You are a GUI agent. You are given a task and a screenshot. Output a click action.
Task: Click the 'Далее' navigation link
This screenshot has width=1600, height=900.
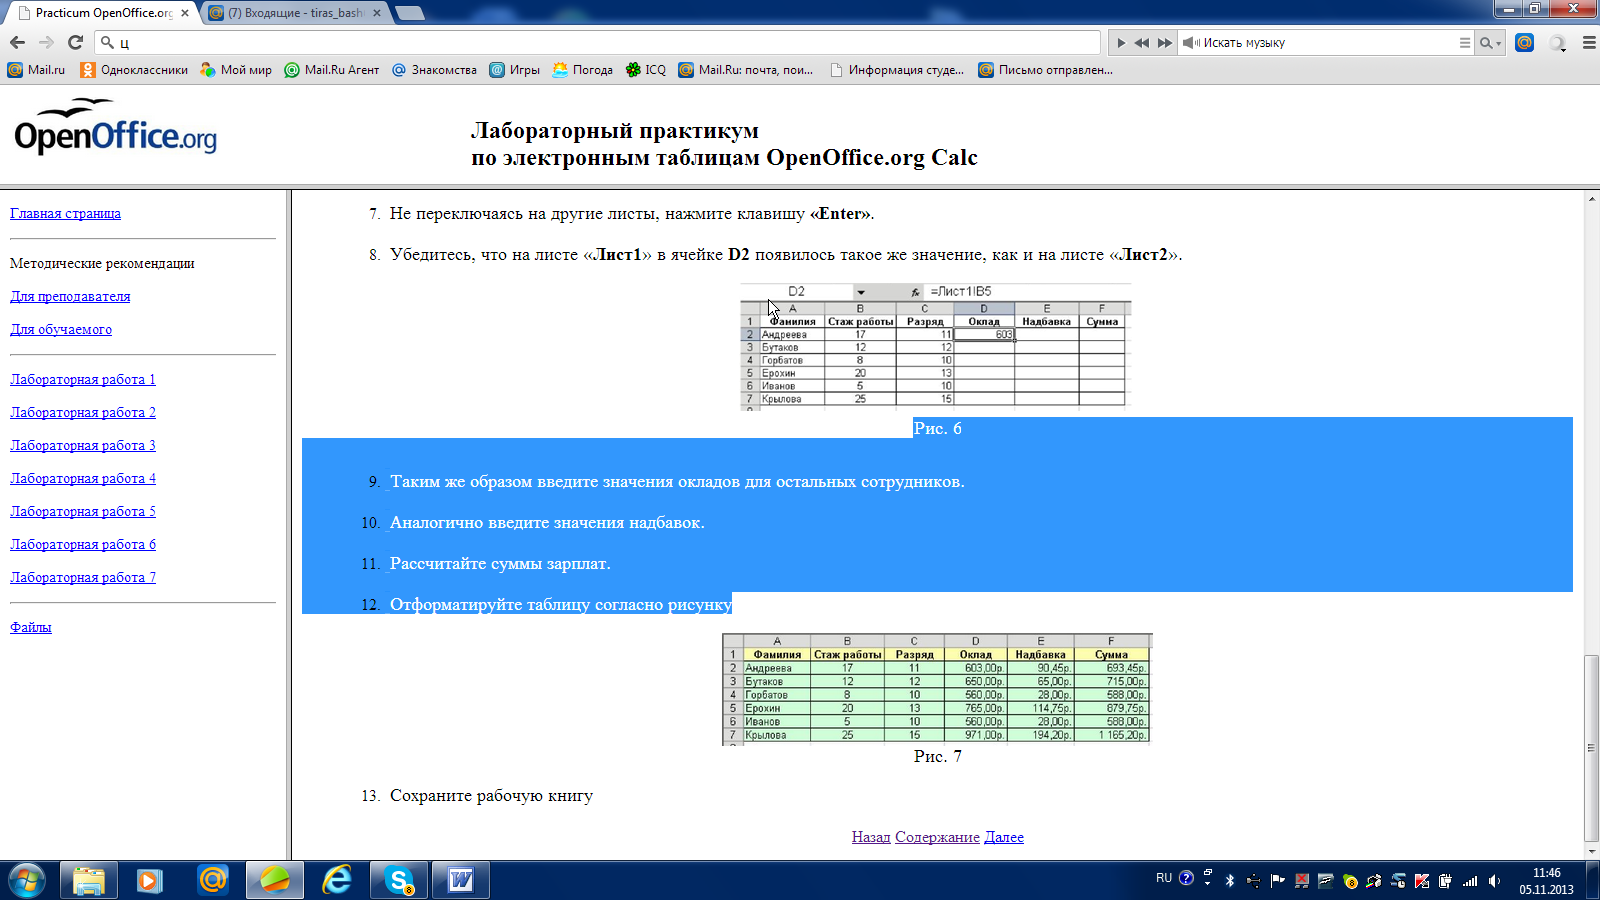[1004, 837]
